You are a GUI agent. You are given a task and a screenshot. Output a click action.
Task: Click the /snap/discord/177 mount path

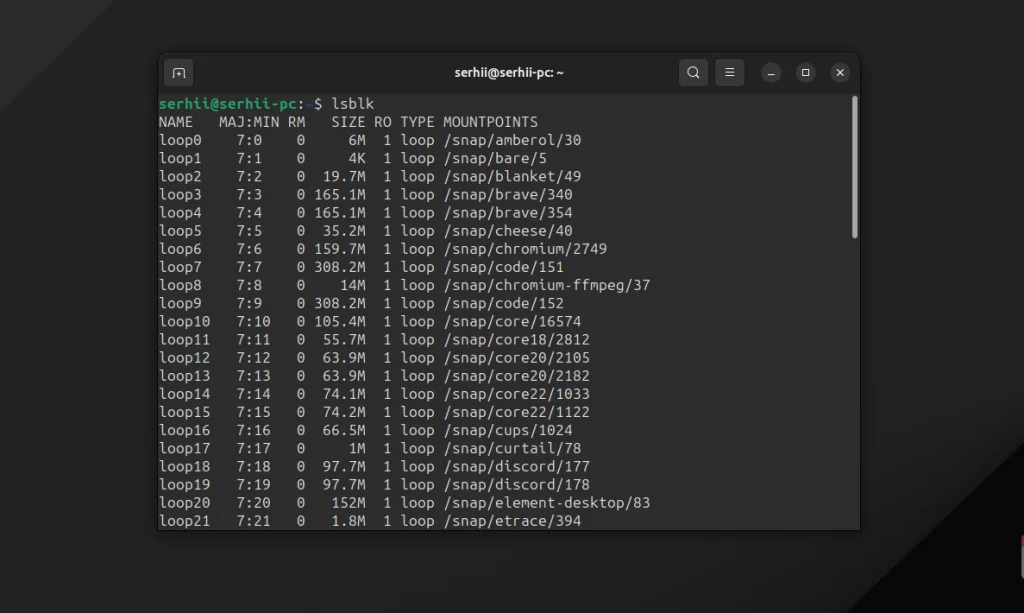click(x=516, y=467)
